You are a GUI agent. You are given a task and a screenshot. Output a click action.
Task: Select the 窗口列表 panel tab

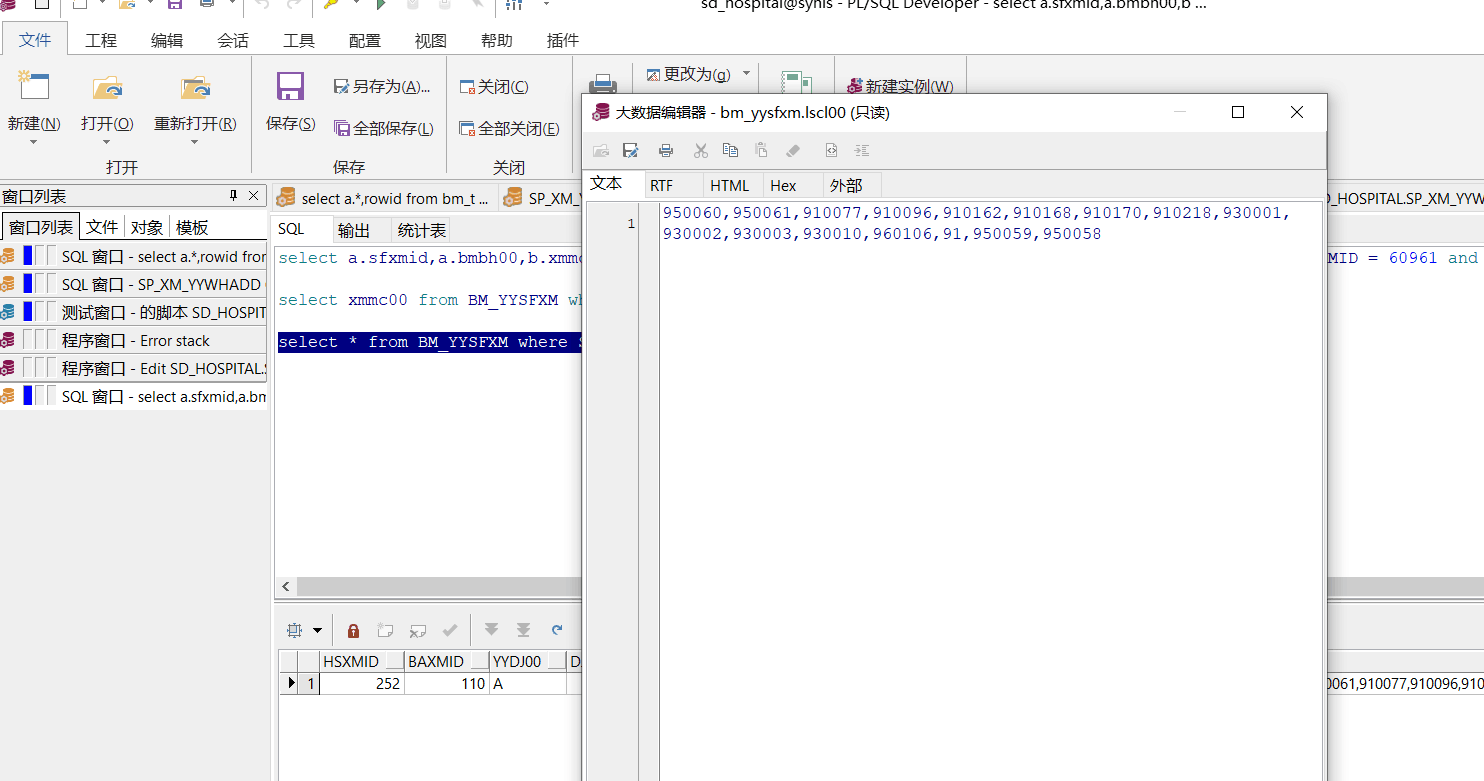pyautogui.click(x=41, y=227)
